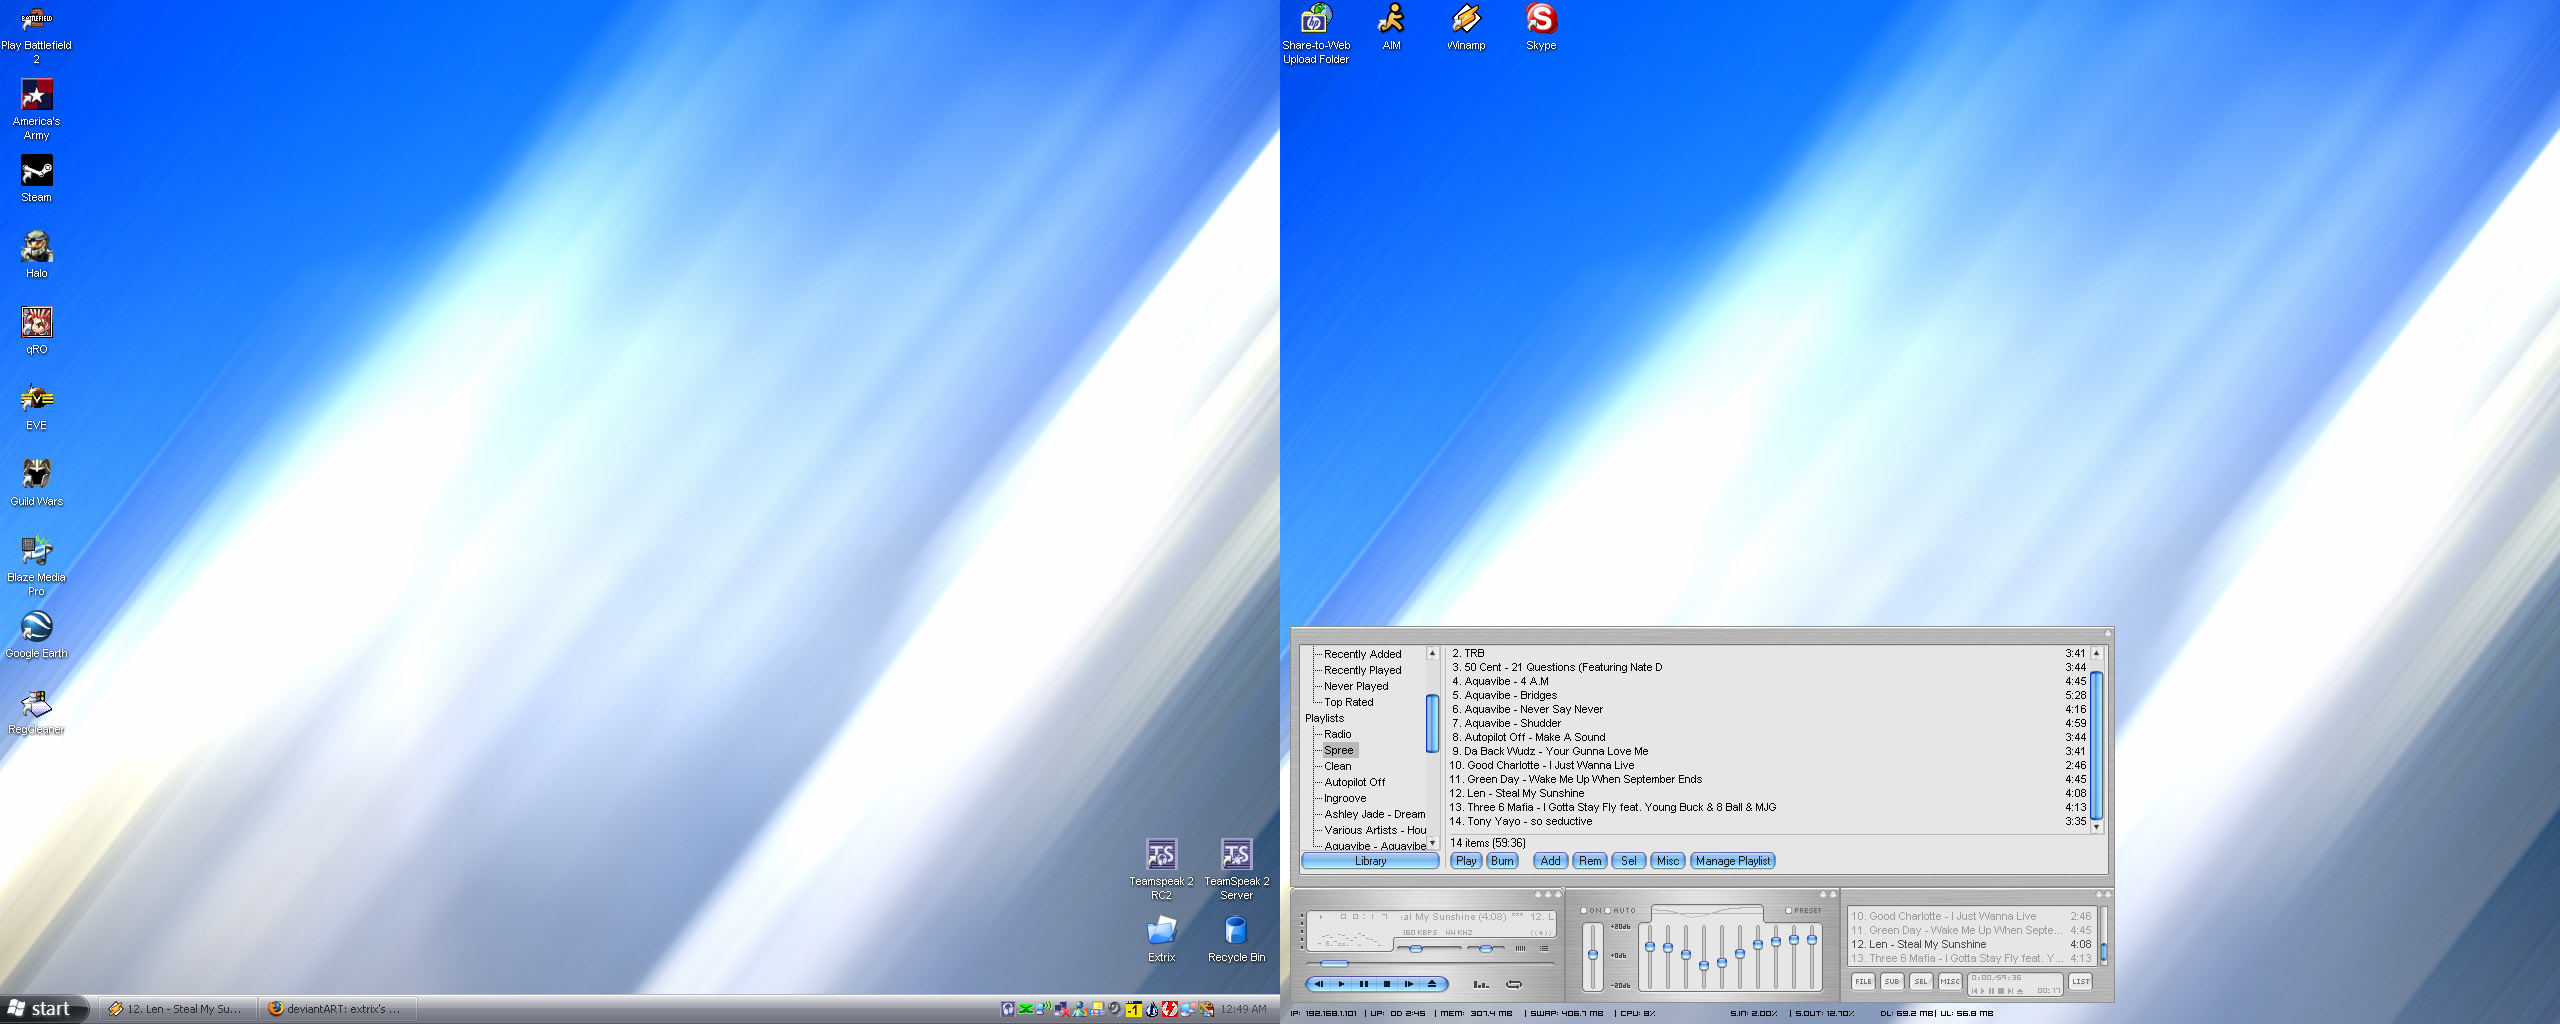This screenshot has height=1024, width=2560.
Task: Click the equalizer preamp slider
Action: 1592,955
